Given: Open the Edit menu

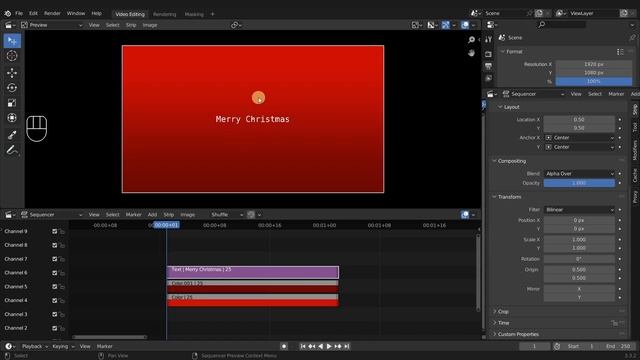Looking at the screenshot, I should (x=33, y=13).
